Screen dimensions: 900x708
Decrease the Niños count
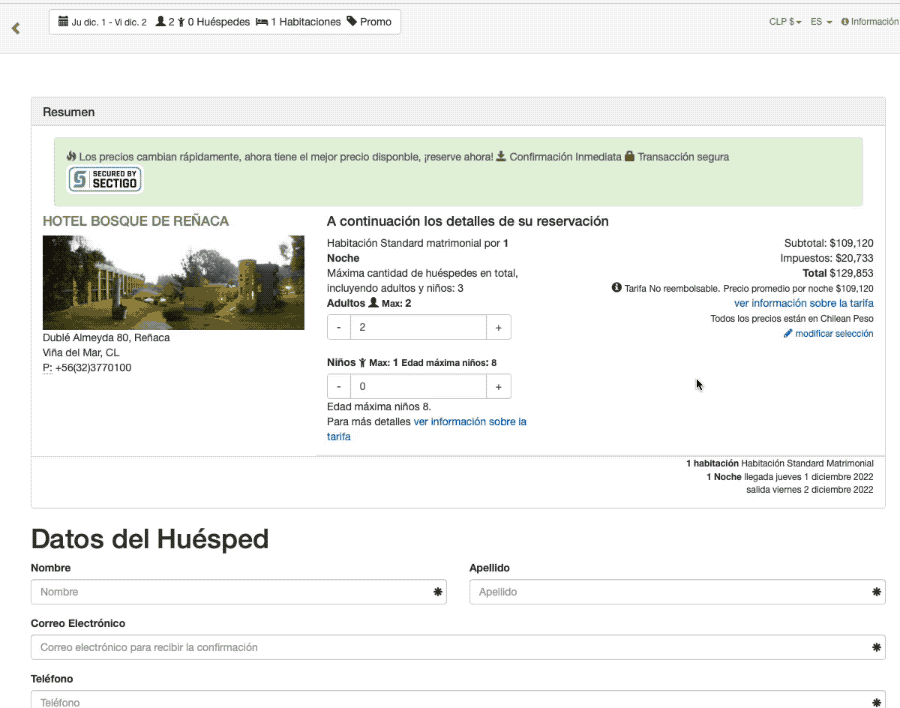(339, 386)
